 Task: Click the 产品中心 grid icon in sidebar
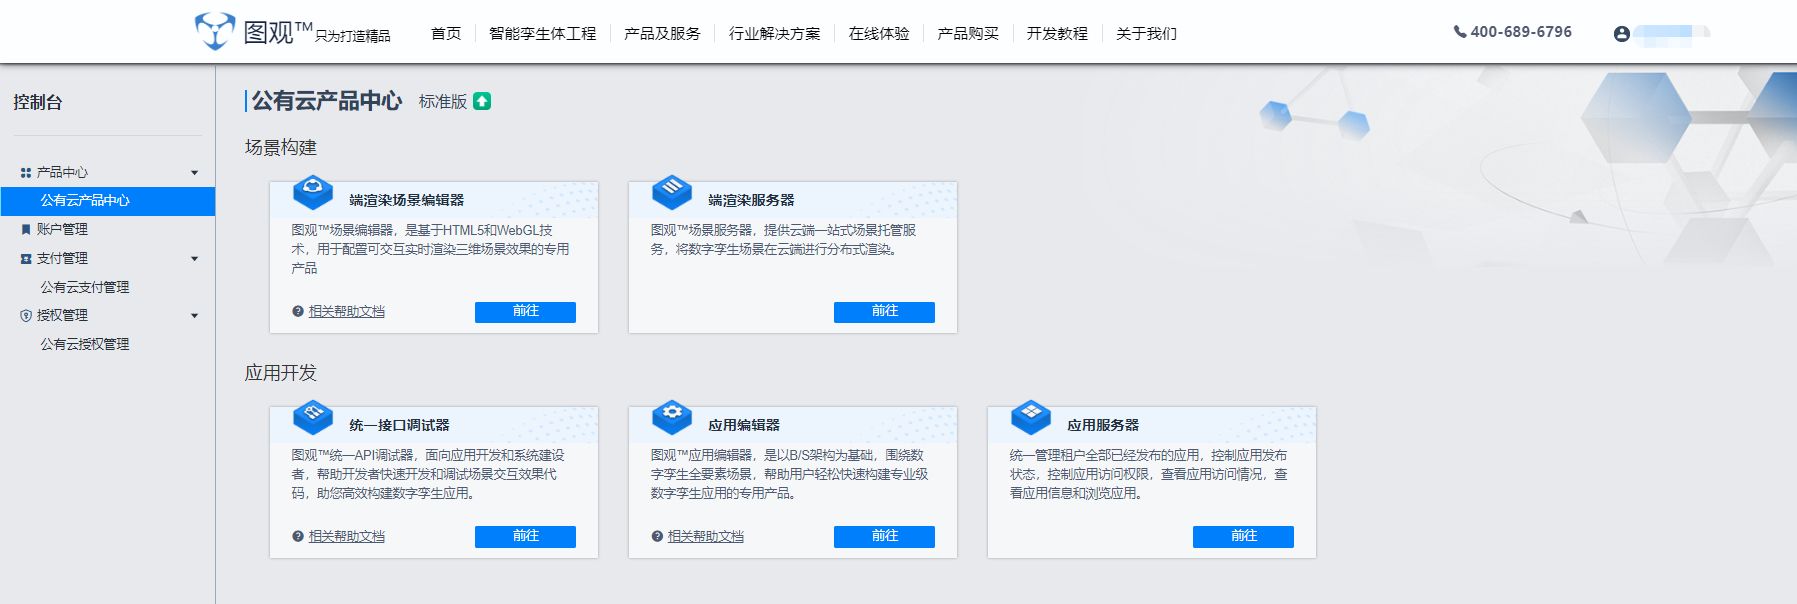[26, 173]
